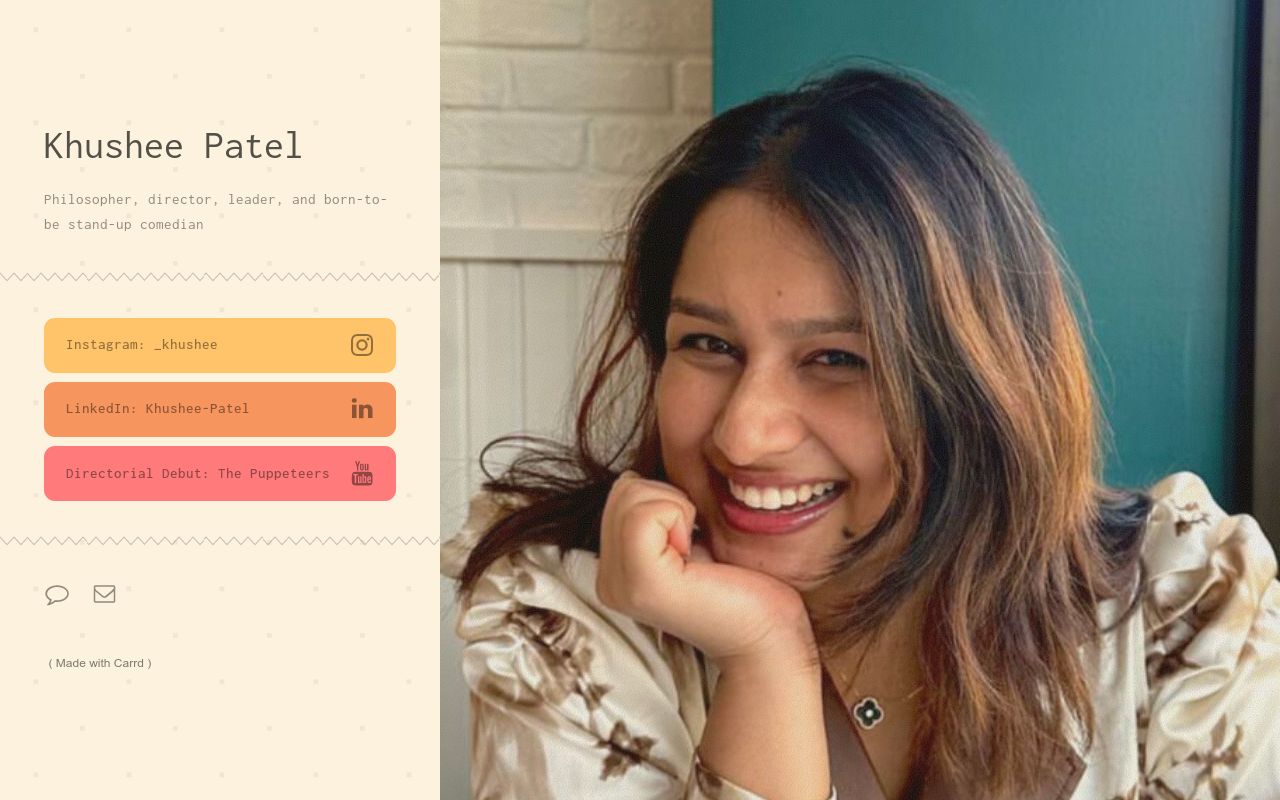1280x800 pixels.
Task: Click the LinkedIn 'in' logo icon
Action: point(362,409)
